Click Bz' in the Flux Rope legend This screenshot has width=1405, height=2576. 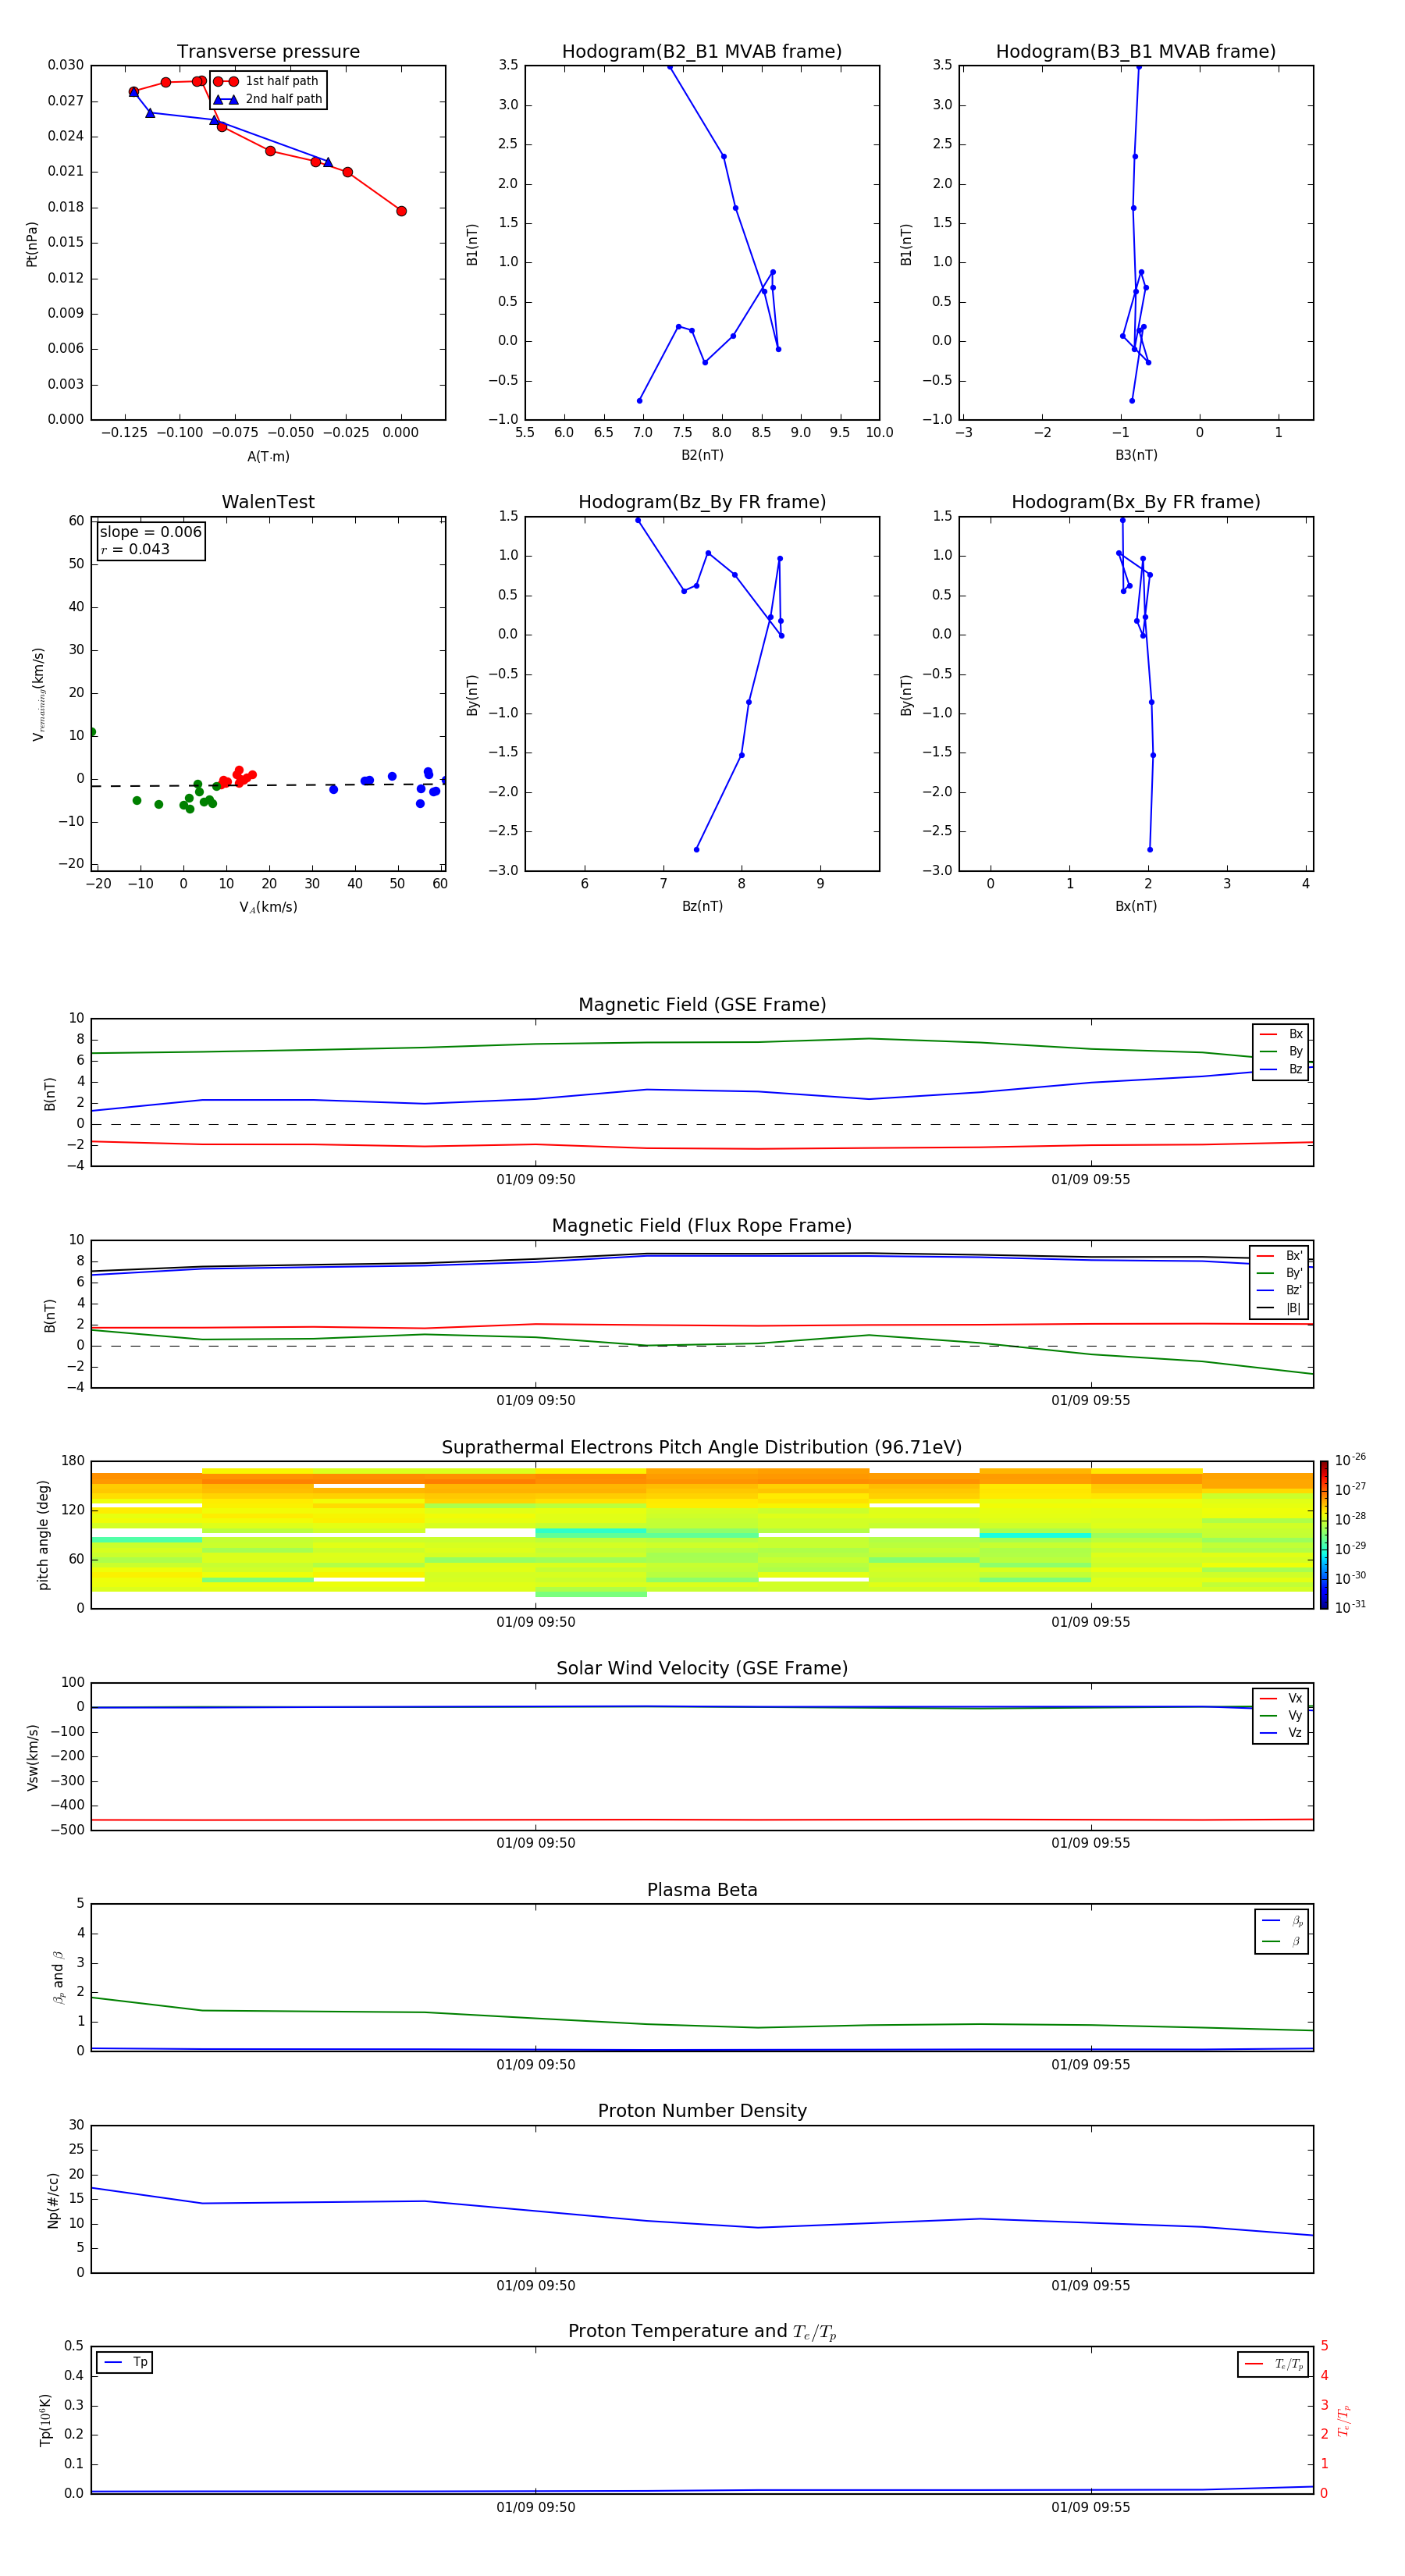pos(1294,1291)
